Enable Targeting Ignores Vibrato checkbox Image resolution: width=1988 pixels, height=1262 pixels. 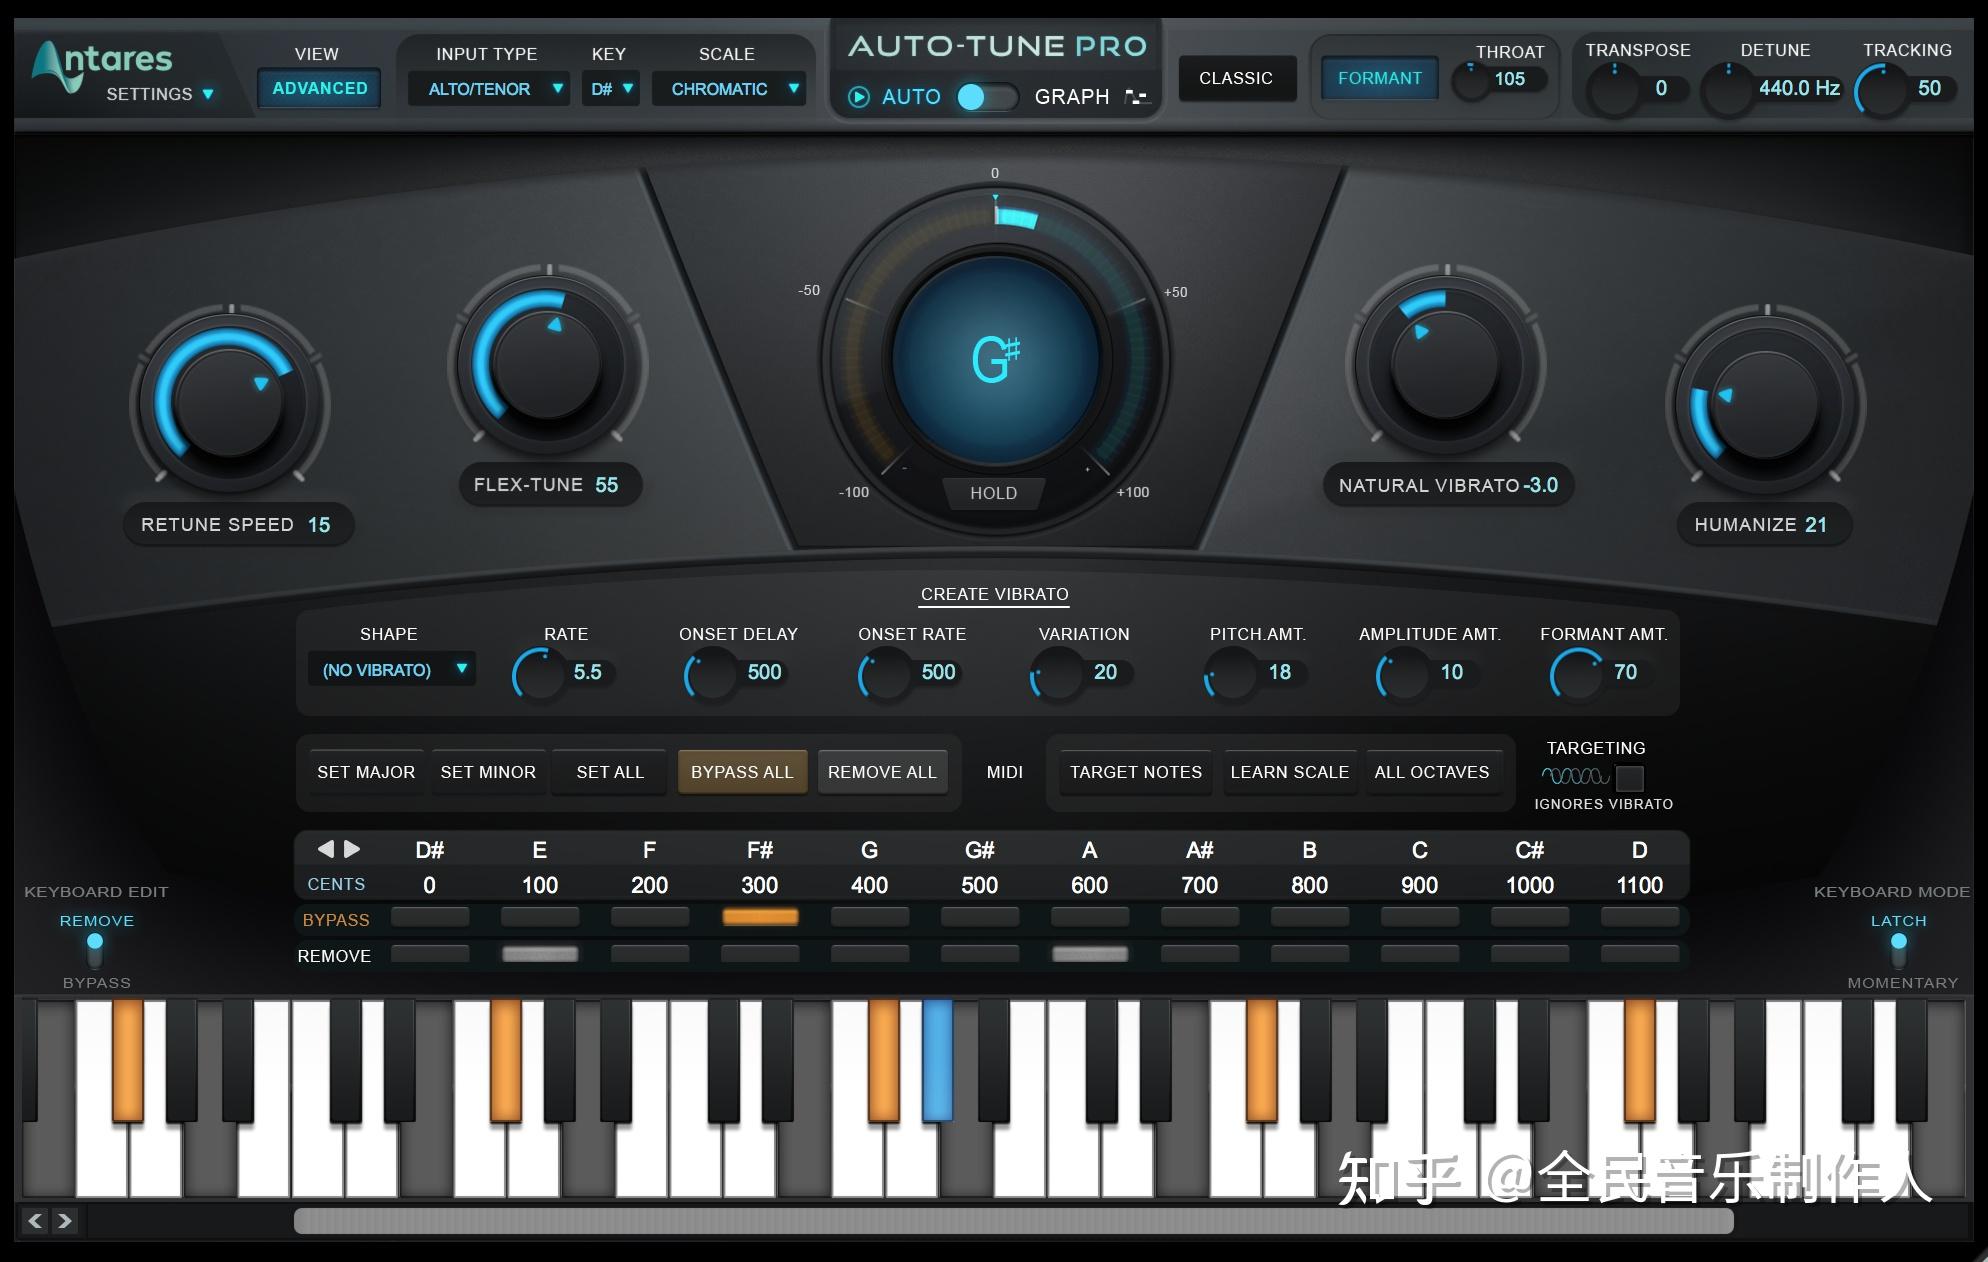[x=1629, y=777]
